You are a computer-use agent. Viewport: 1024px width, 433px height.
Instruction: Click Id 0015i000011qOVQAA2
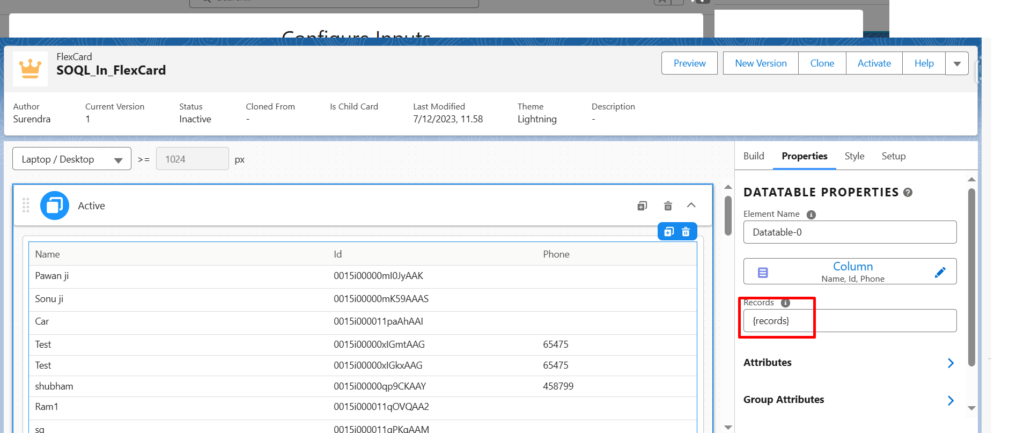pos(381,406)
